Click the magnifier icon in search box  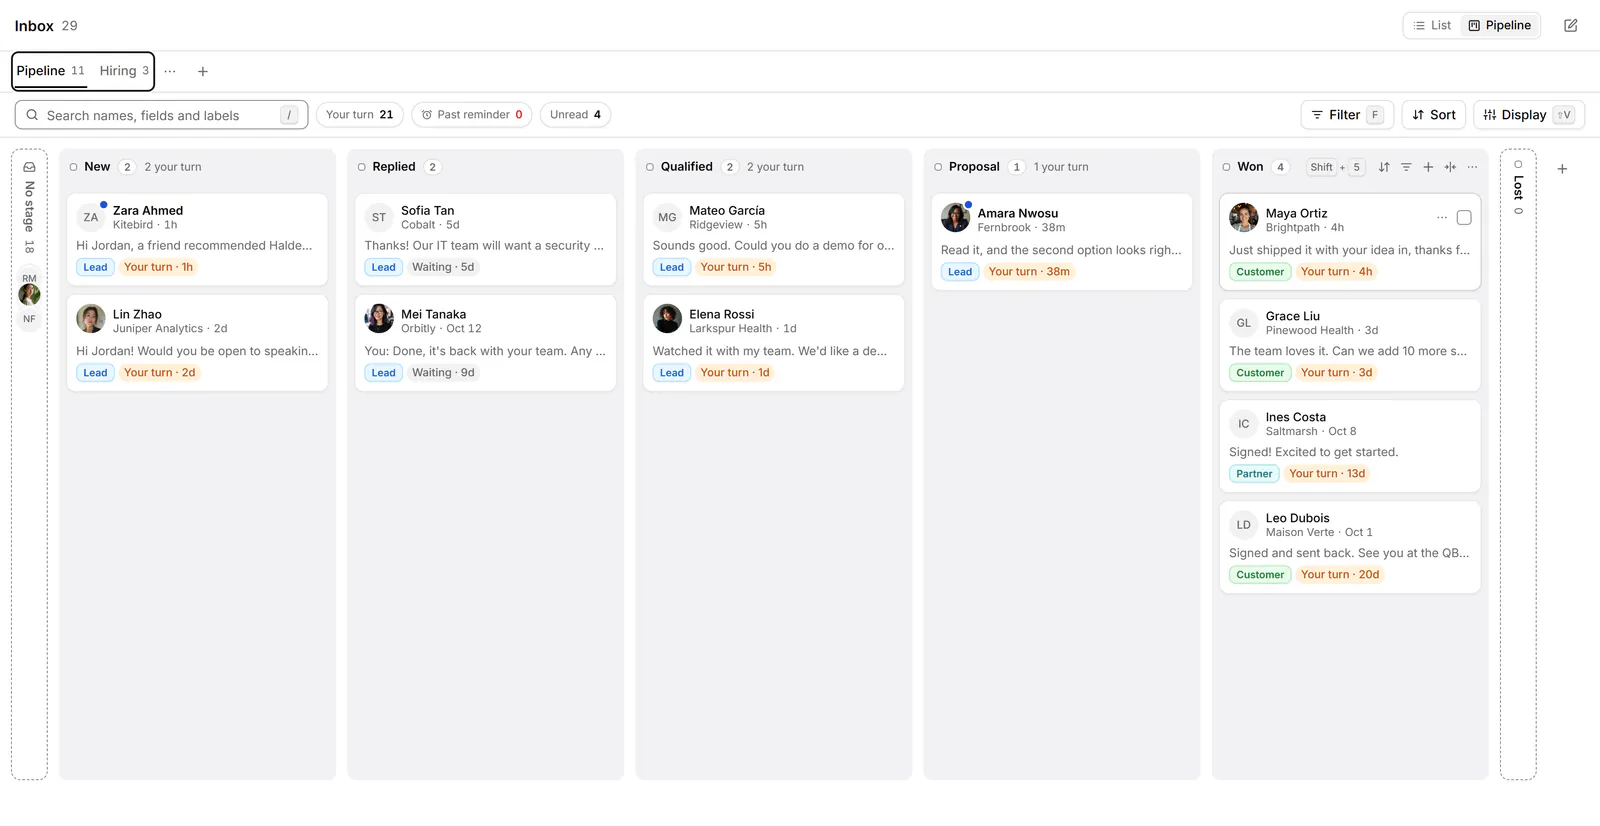tap(32, 115)
